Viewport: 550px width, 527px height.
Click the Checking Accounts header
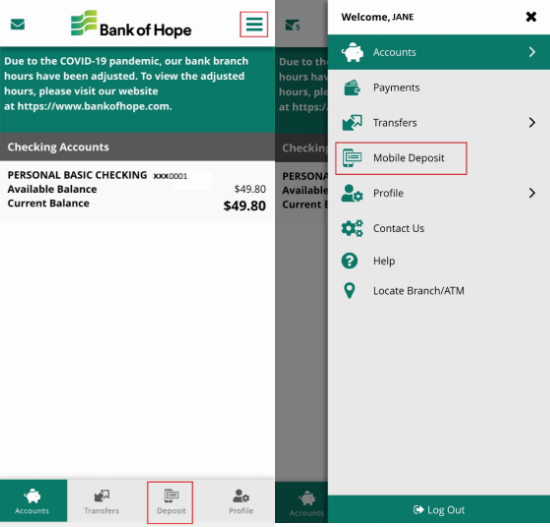coord(138,147)
